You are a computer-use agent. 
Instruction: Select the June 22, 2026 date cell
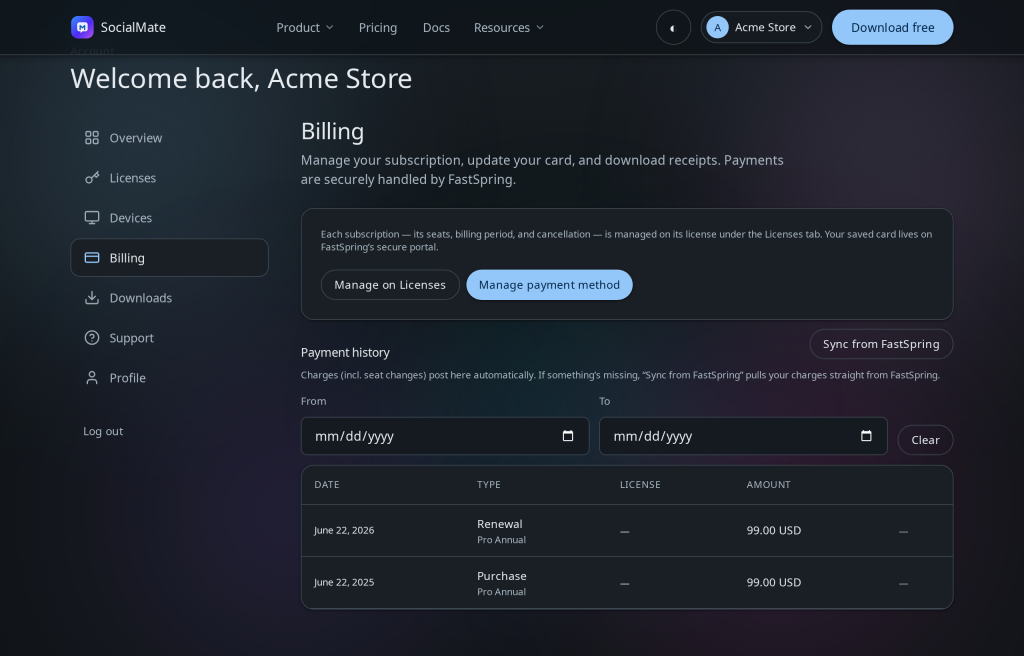pos(344,531)
